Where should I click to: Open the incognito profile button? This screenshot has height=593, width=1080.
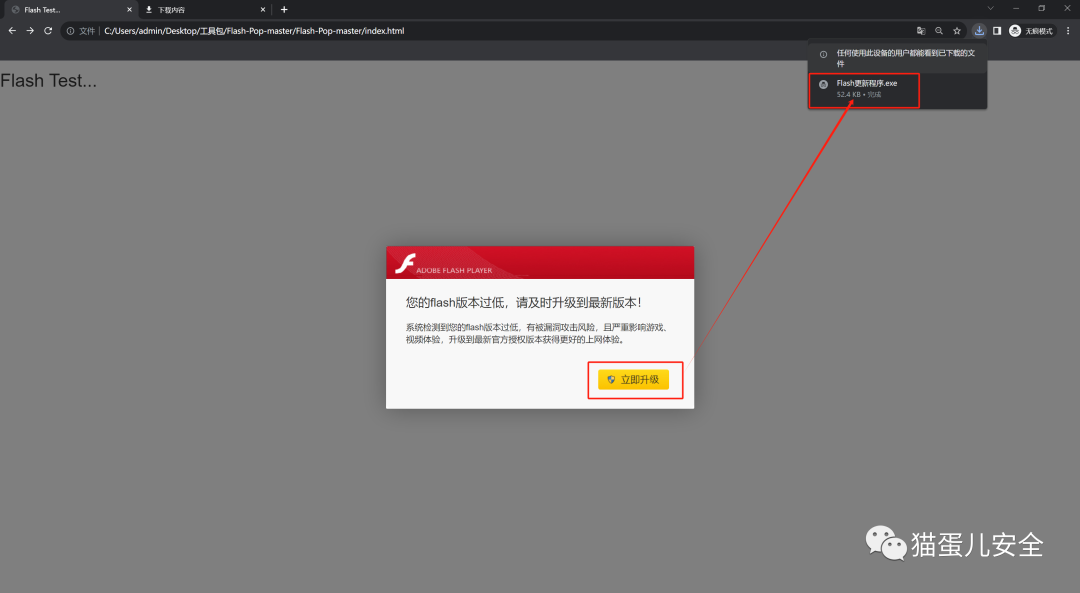pos(1031,31)
